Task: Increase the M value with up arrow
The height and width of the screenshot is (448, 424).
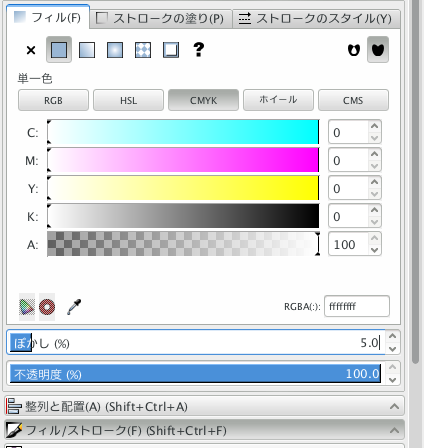Action: pyautogui.click(x=375, y=154)
